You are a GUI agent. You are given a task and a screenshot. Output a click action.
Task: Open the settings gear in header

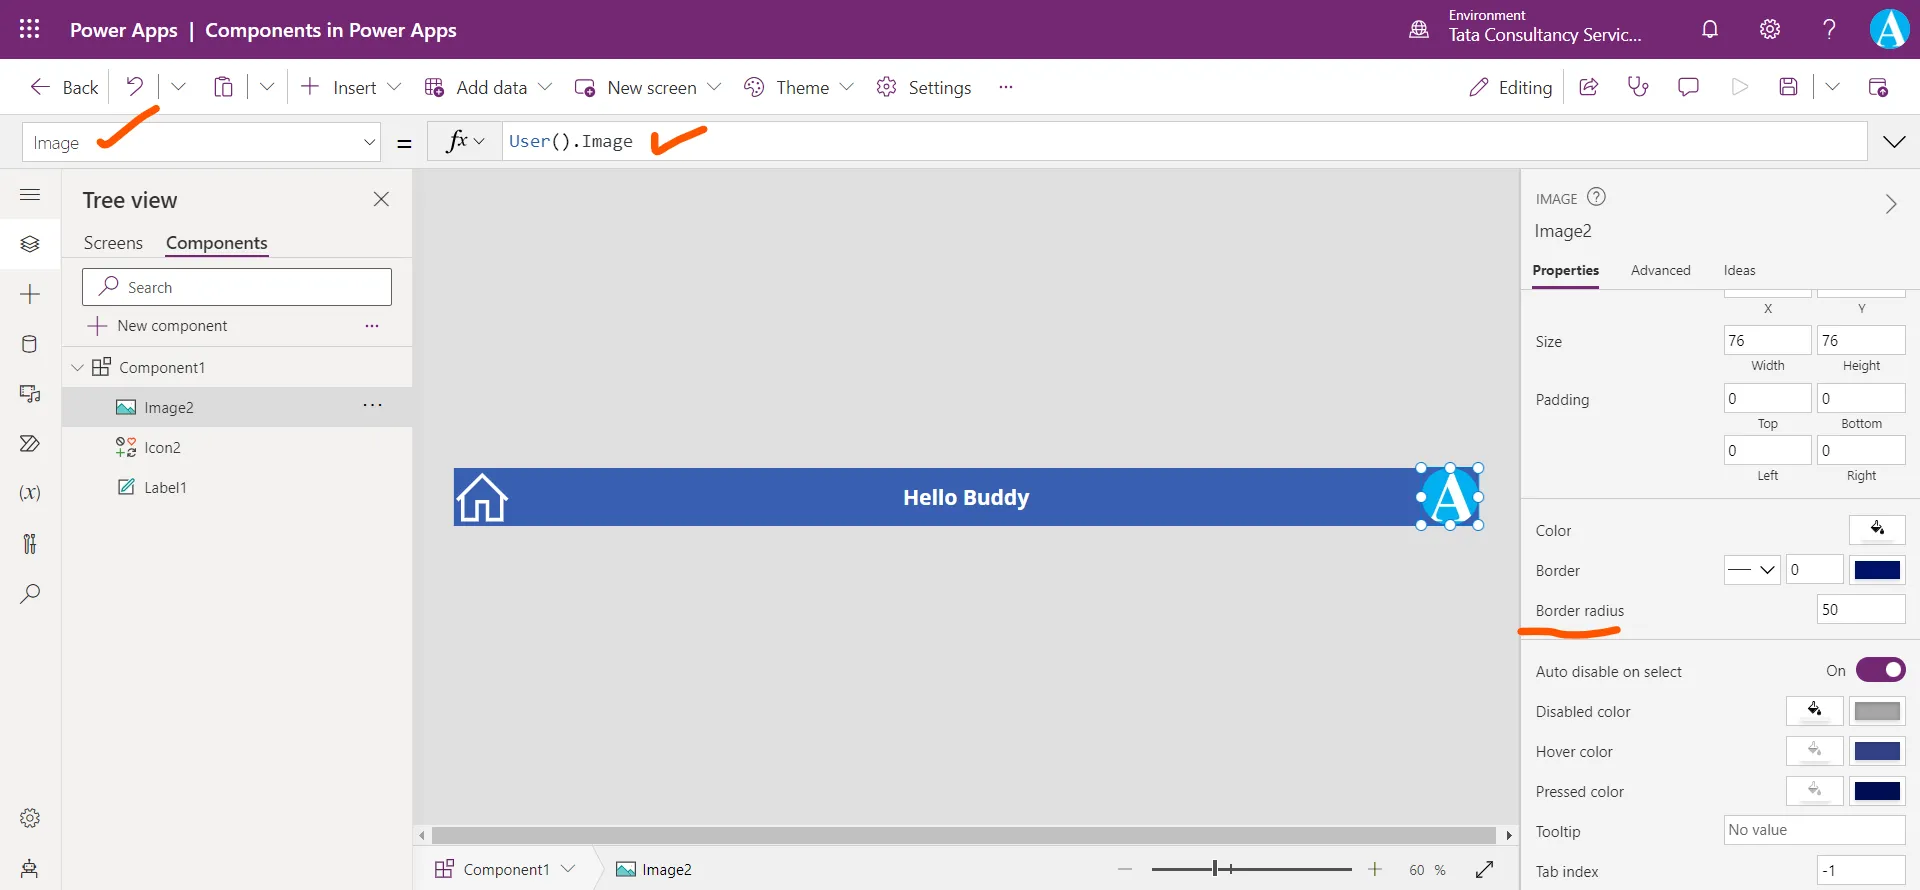point(1770,29)
